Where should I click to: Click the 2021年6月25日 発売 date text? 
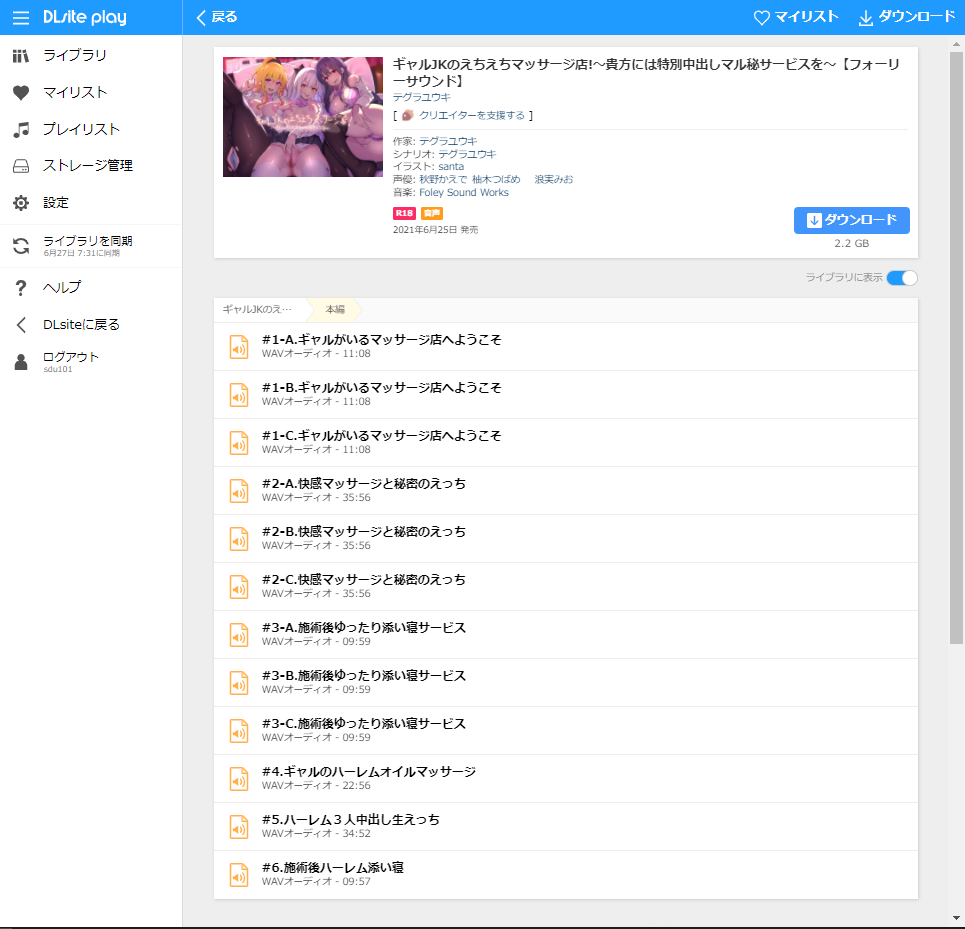(435, 230)
